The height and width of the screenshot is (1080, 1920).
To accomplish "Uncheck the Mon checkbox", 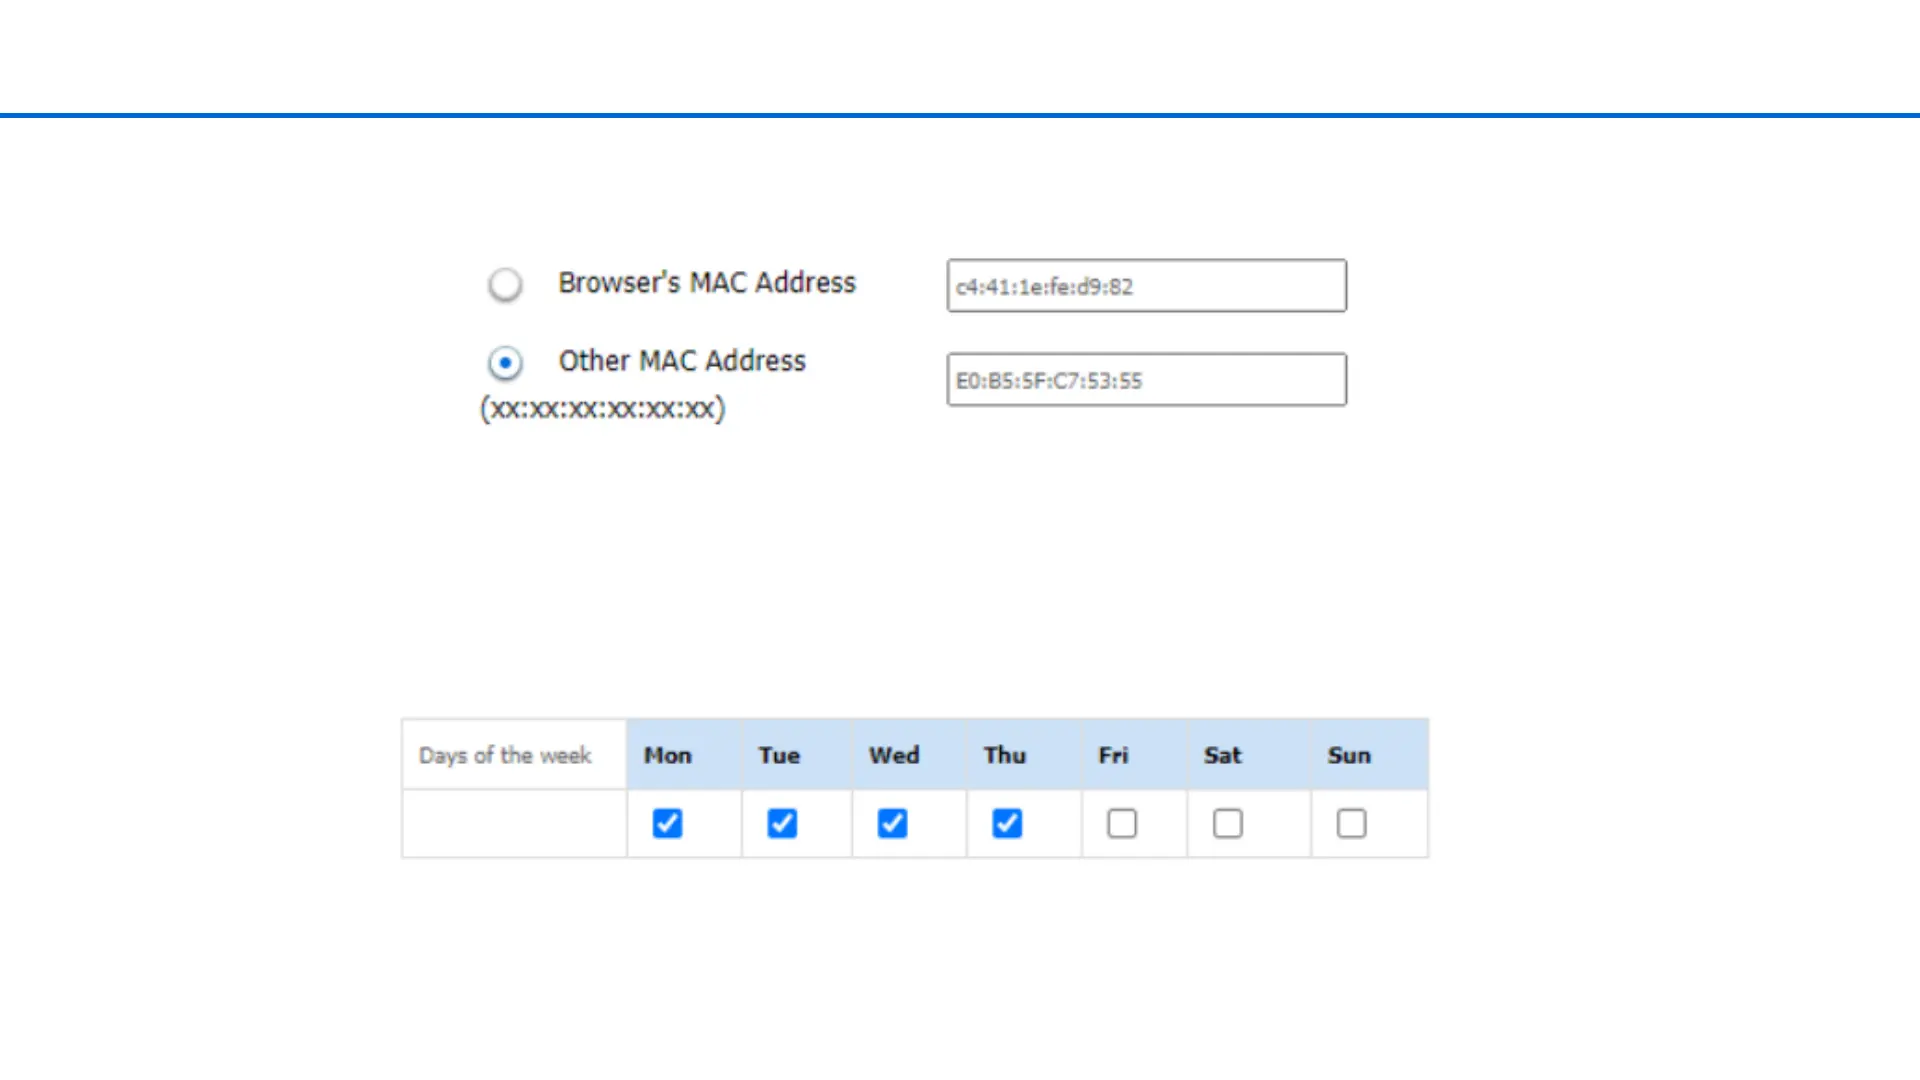I will (x=667, y=823).
